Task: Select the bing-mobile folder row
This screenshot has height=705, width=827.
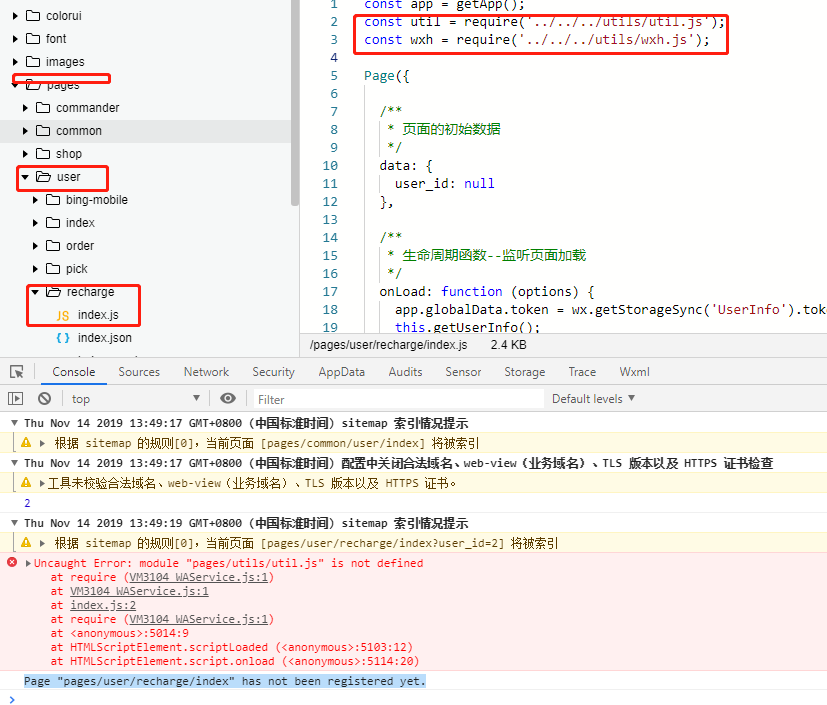Action: (x=146, y=200)
